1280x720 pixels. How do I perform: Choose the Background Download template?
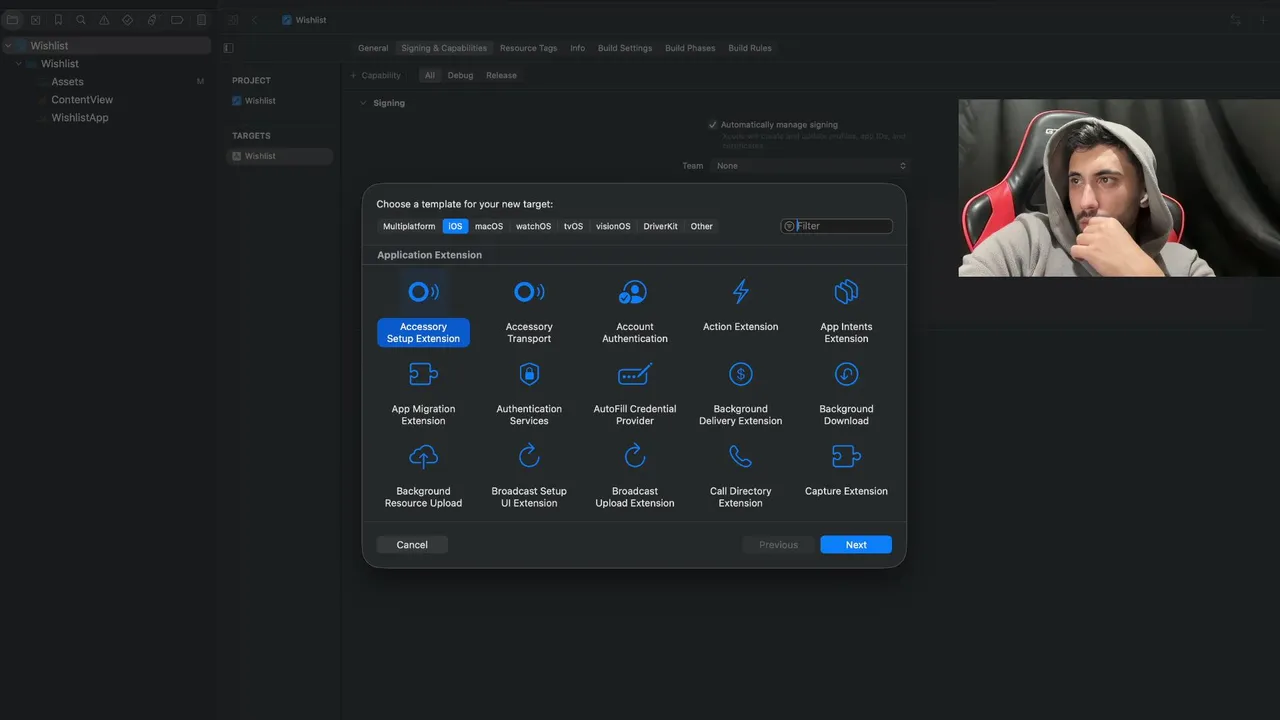click(846, 393)
